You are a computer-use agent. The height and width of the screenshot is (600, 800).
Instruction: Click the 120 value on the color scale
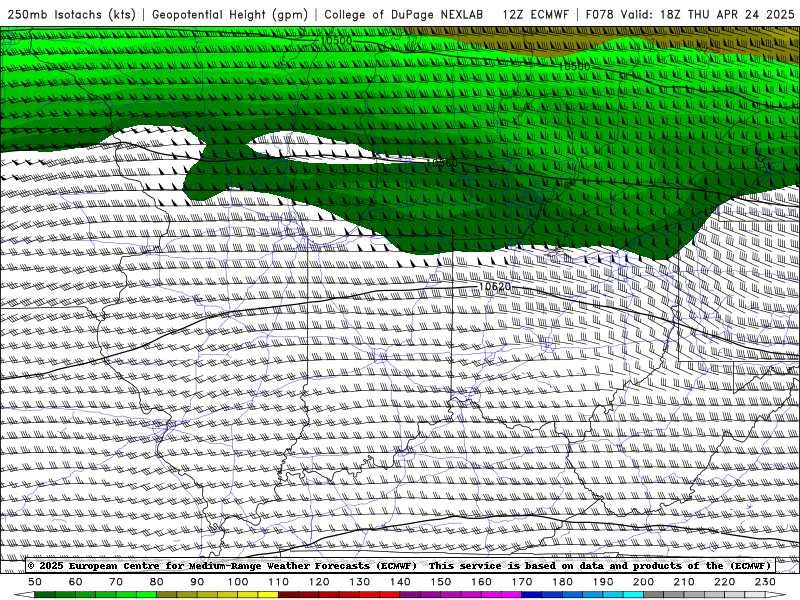(x=319, y=582)
